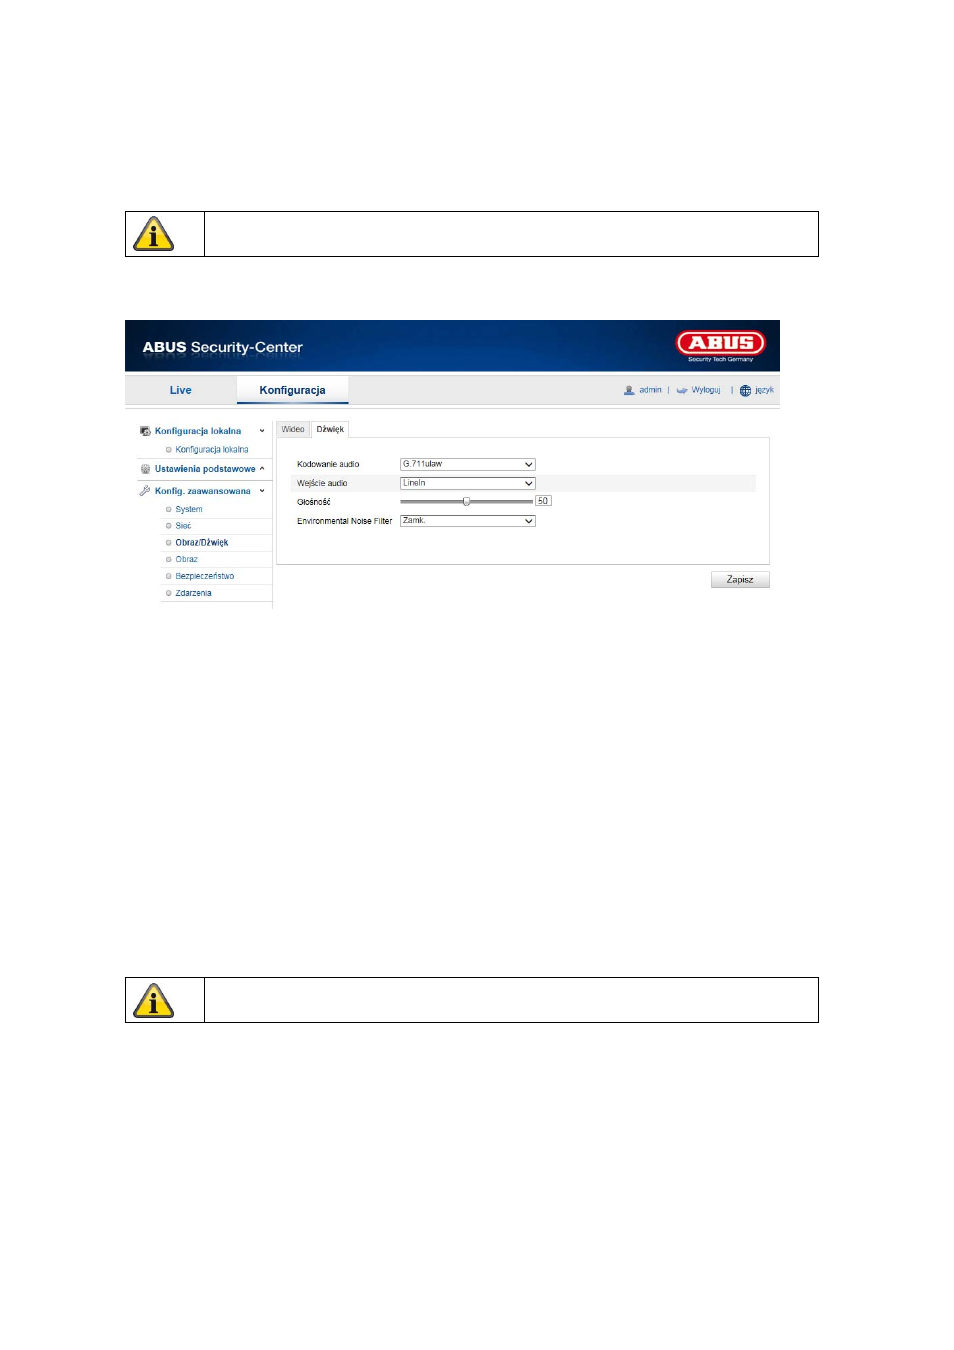The height and width of the screenshot is (1350, 954).
Task: Click the Konfig. zaawansowana wrench icon
Action: point(145,491)
